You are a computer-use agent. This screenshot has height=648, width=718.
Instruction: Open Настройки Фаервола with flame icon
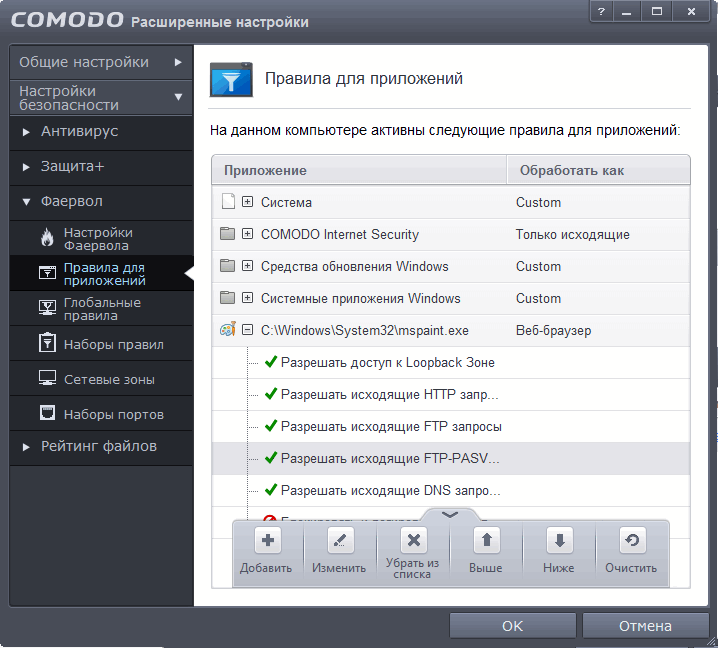[97, 238]
